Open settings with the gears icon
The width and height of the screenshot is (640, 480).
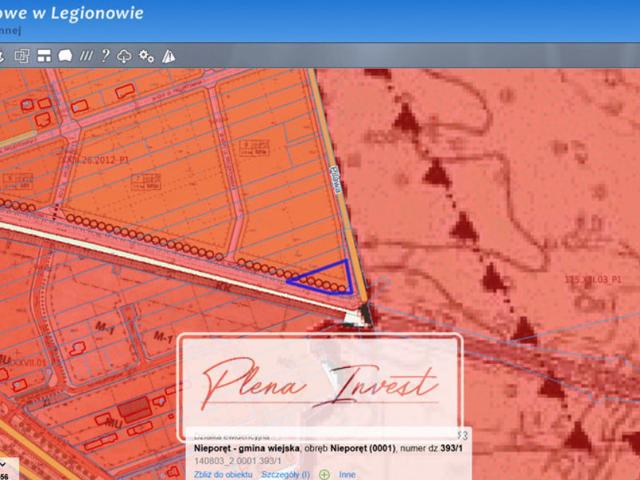(x=147, y=56)
